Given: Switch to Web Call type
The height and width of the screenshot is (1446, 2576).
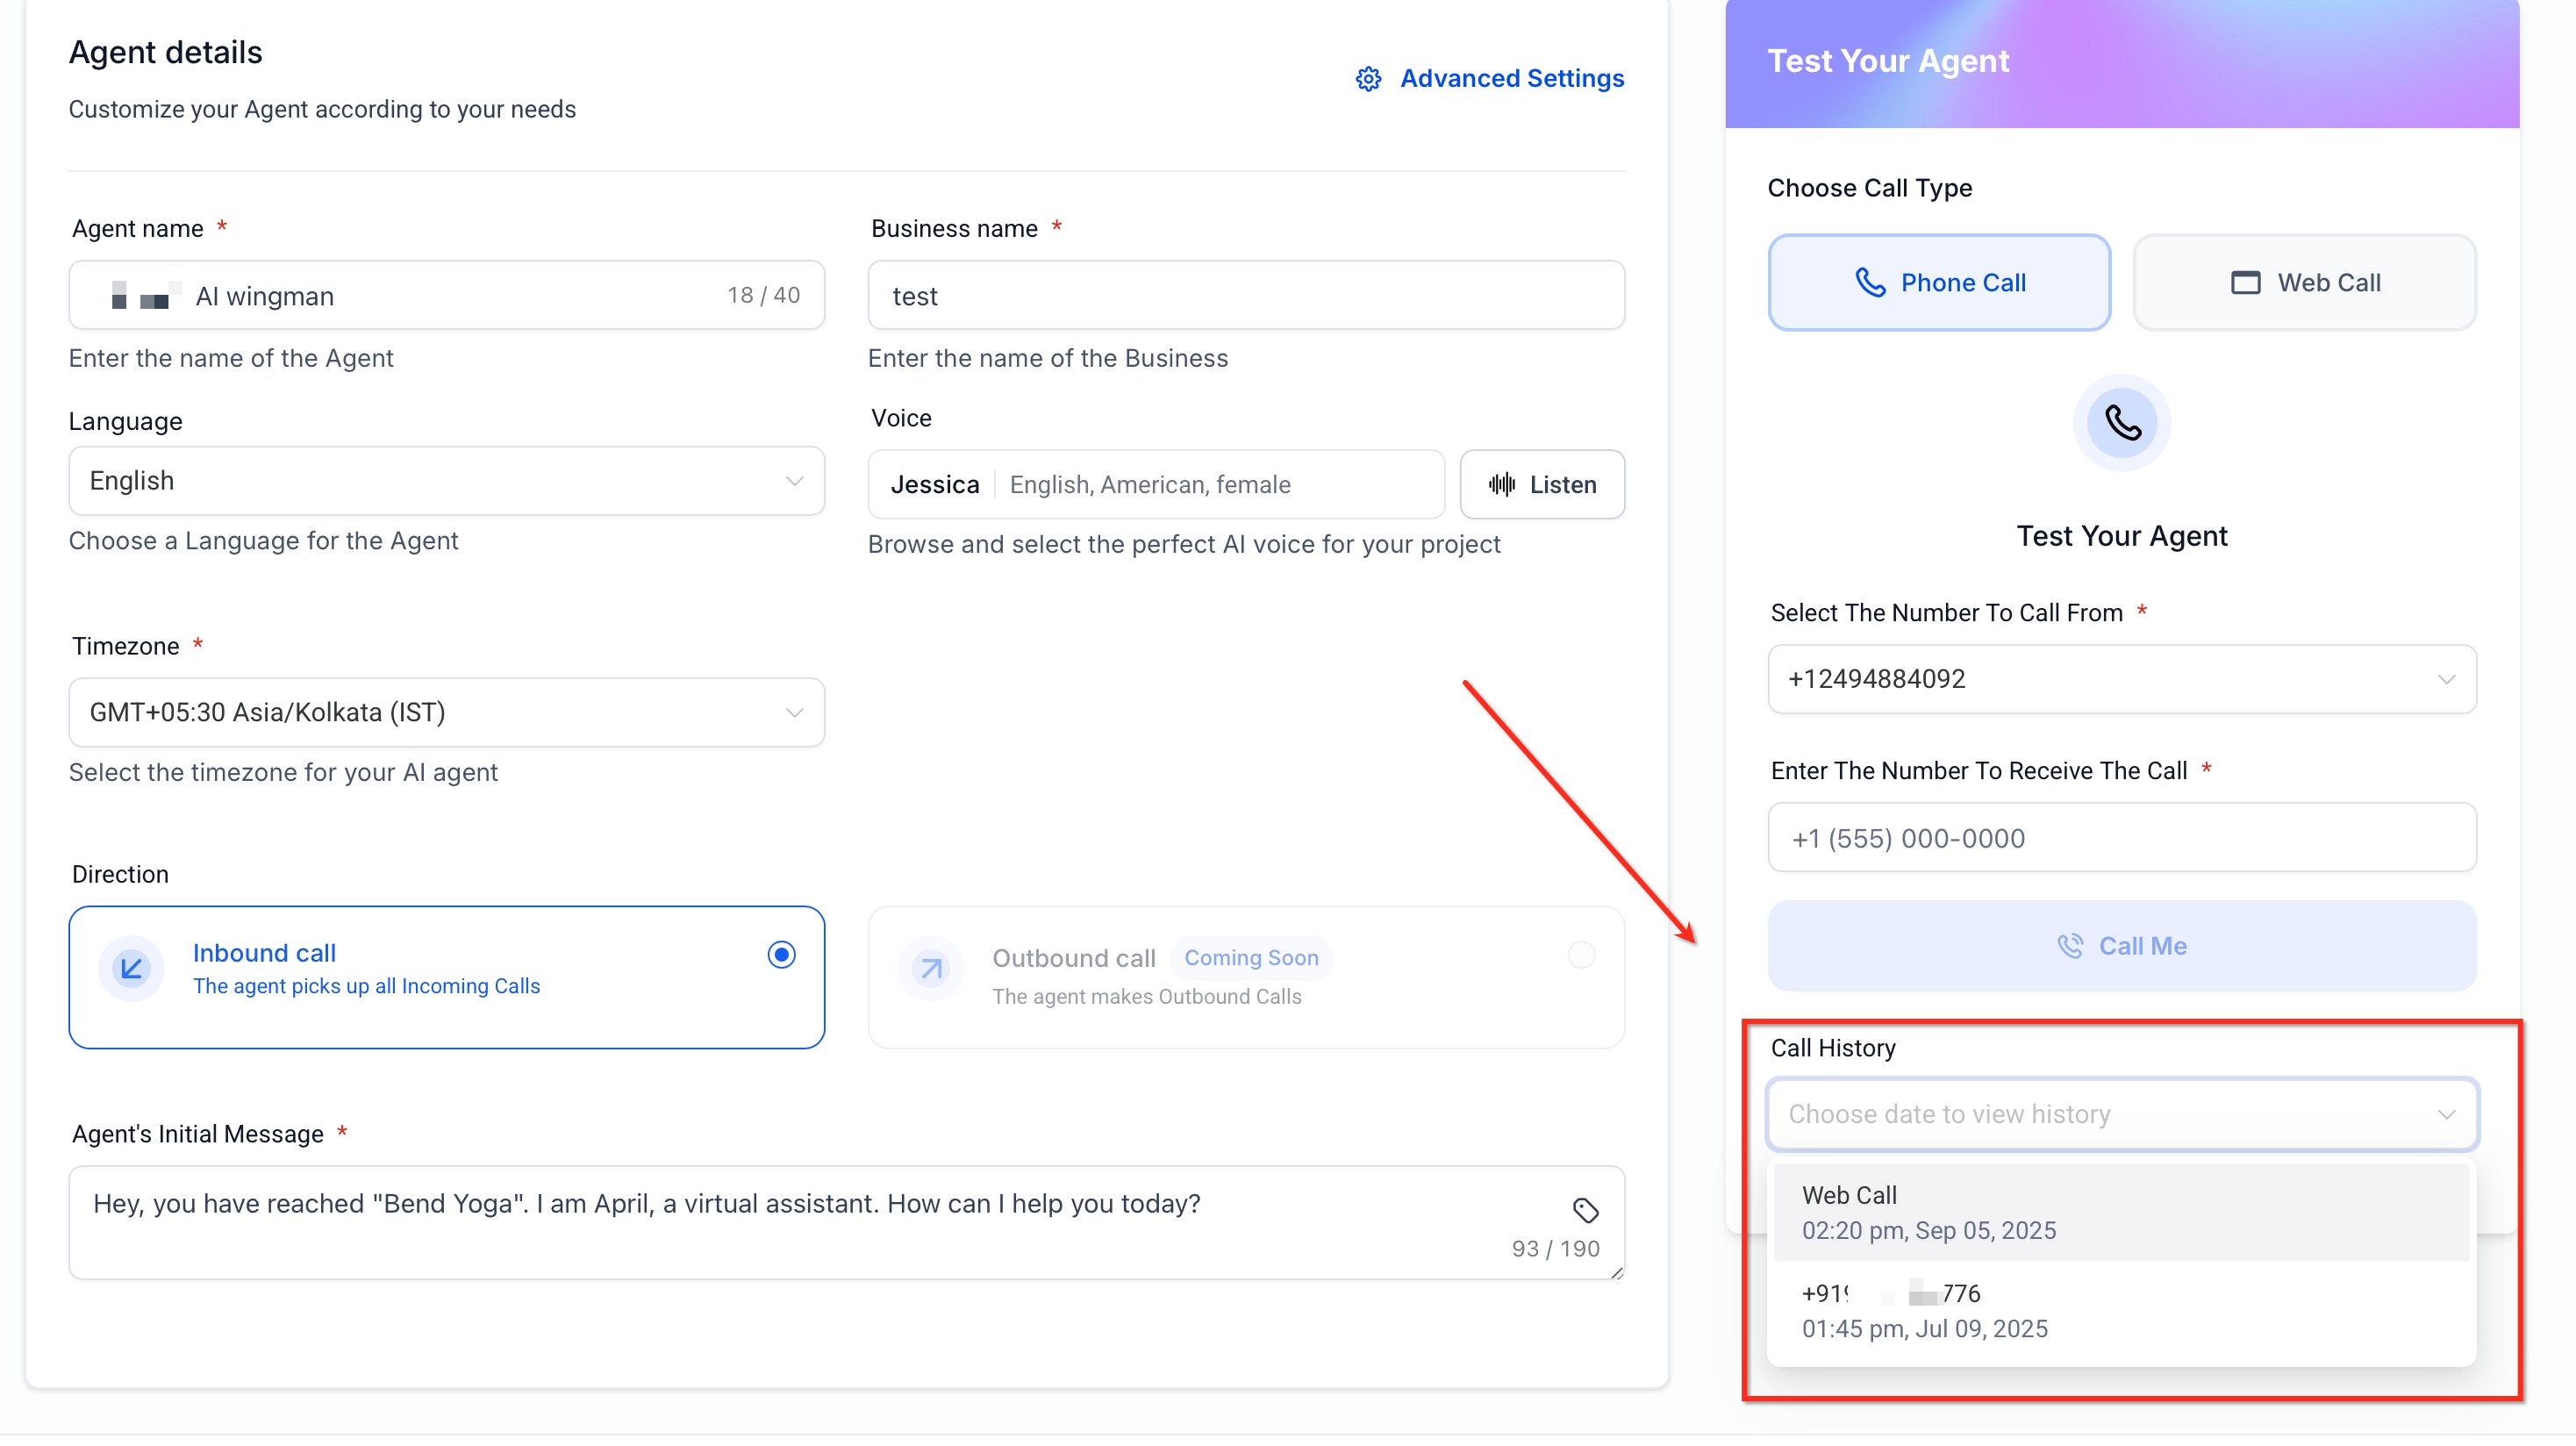Looking at the screenshot, I should click(x=2304, y=283).
